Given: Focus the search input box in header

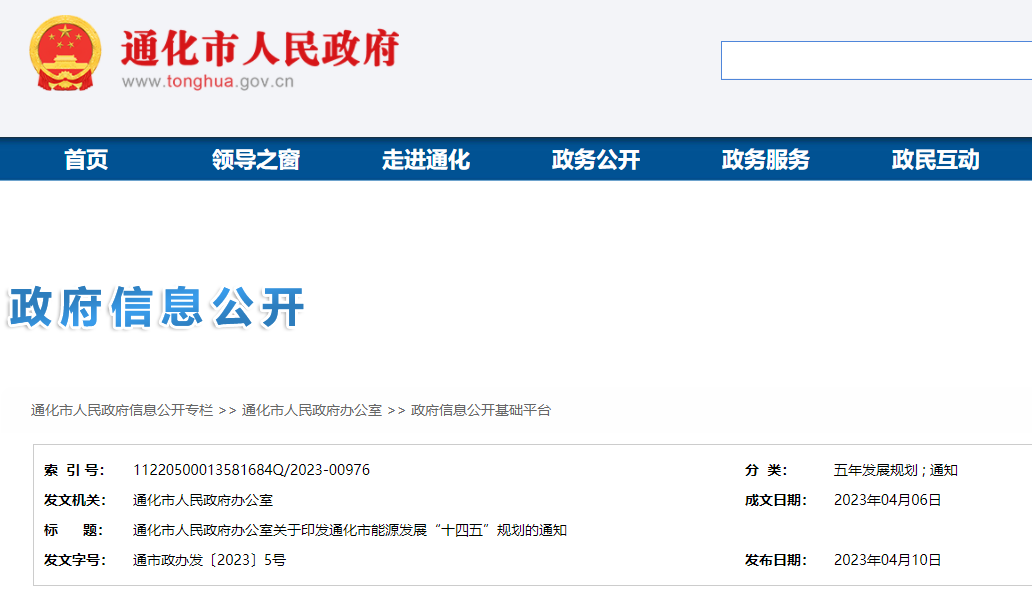Looking at the screenshot, I should click(x=875, y=60).
